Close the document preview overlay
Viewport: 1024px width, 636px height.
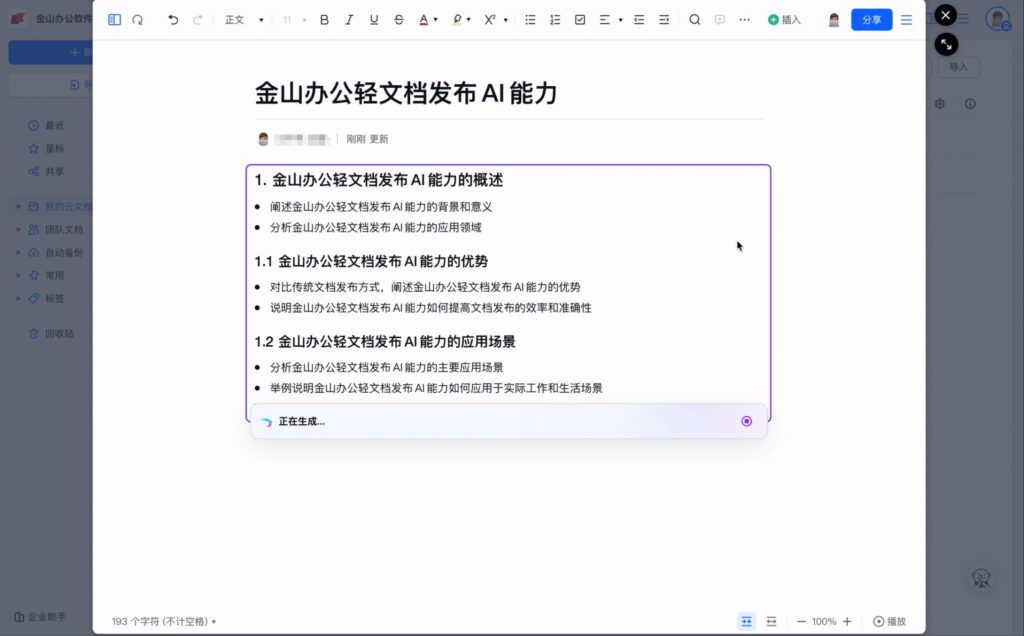pos(946,15)
